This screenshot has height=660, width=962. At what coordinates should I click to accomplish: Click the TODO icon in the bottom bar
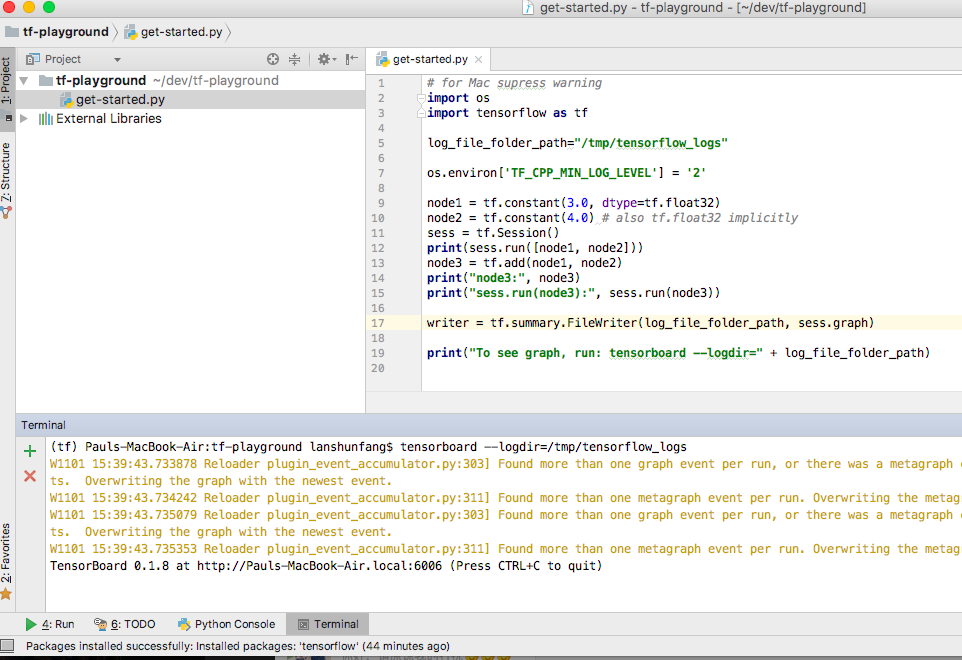pos(100,624)
